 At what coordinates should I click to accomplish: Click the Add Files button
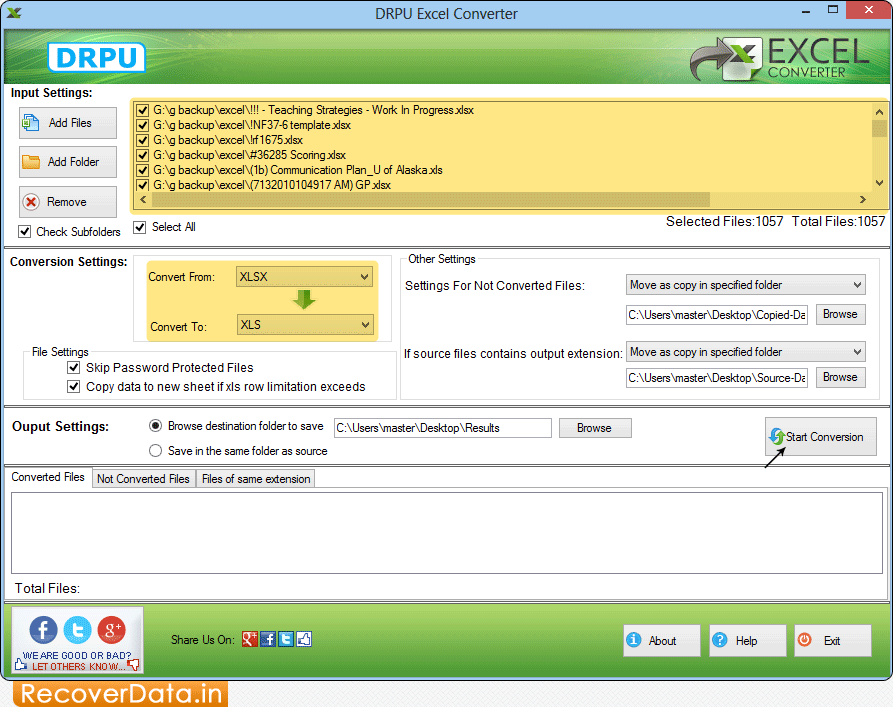[x=68, y=123]
